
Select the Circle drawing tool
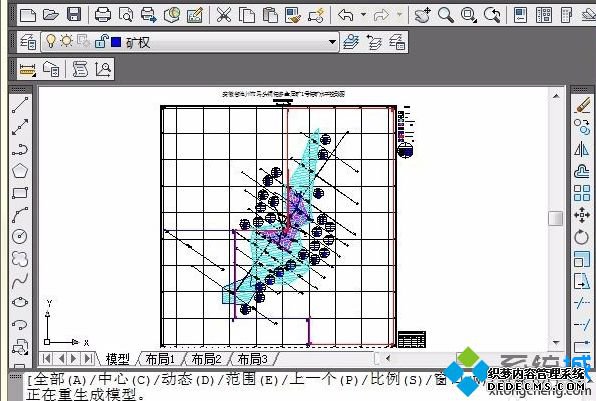coord(20,236)
